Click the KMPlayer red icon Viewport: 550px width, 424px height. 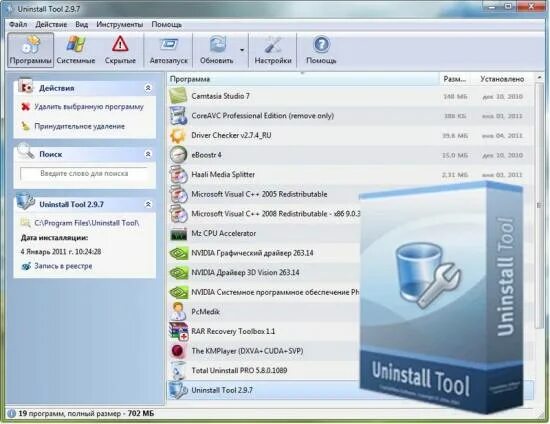click(x=179, y=351)
